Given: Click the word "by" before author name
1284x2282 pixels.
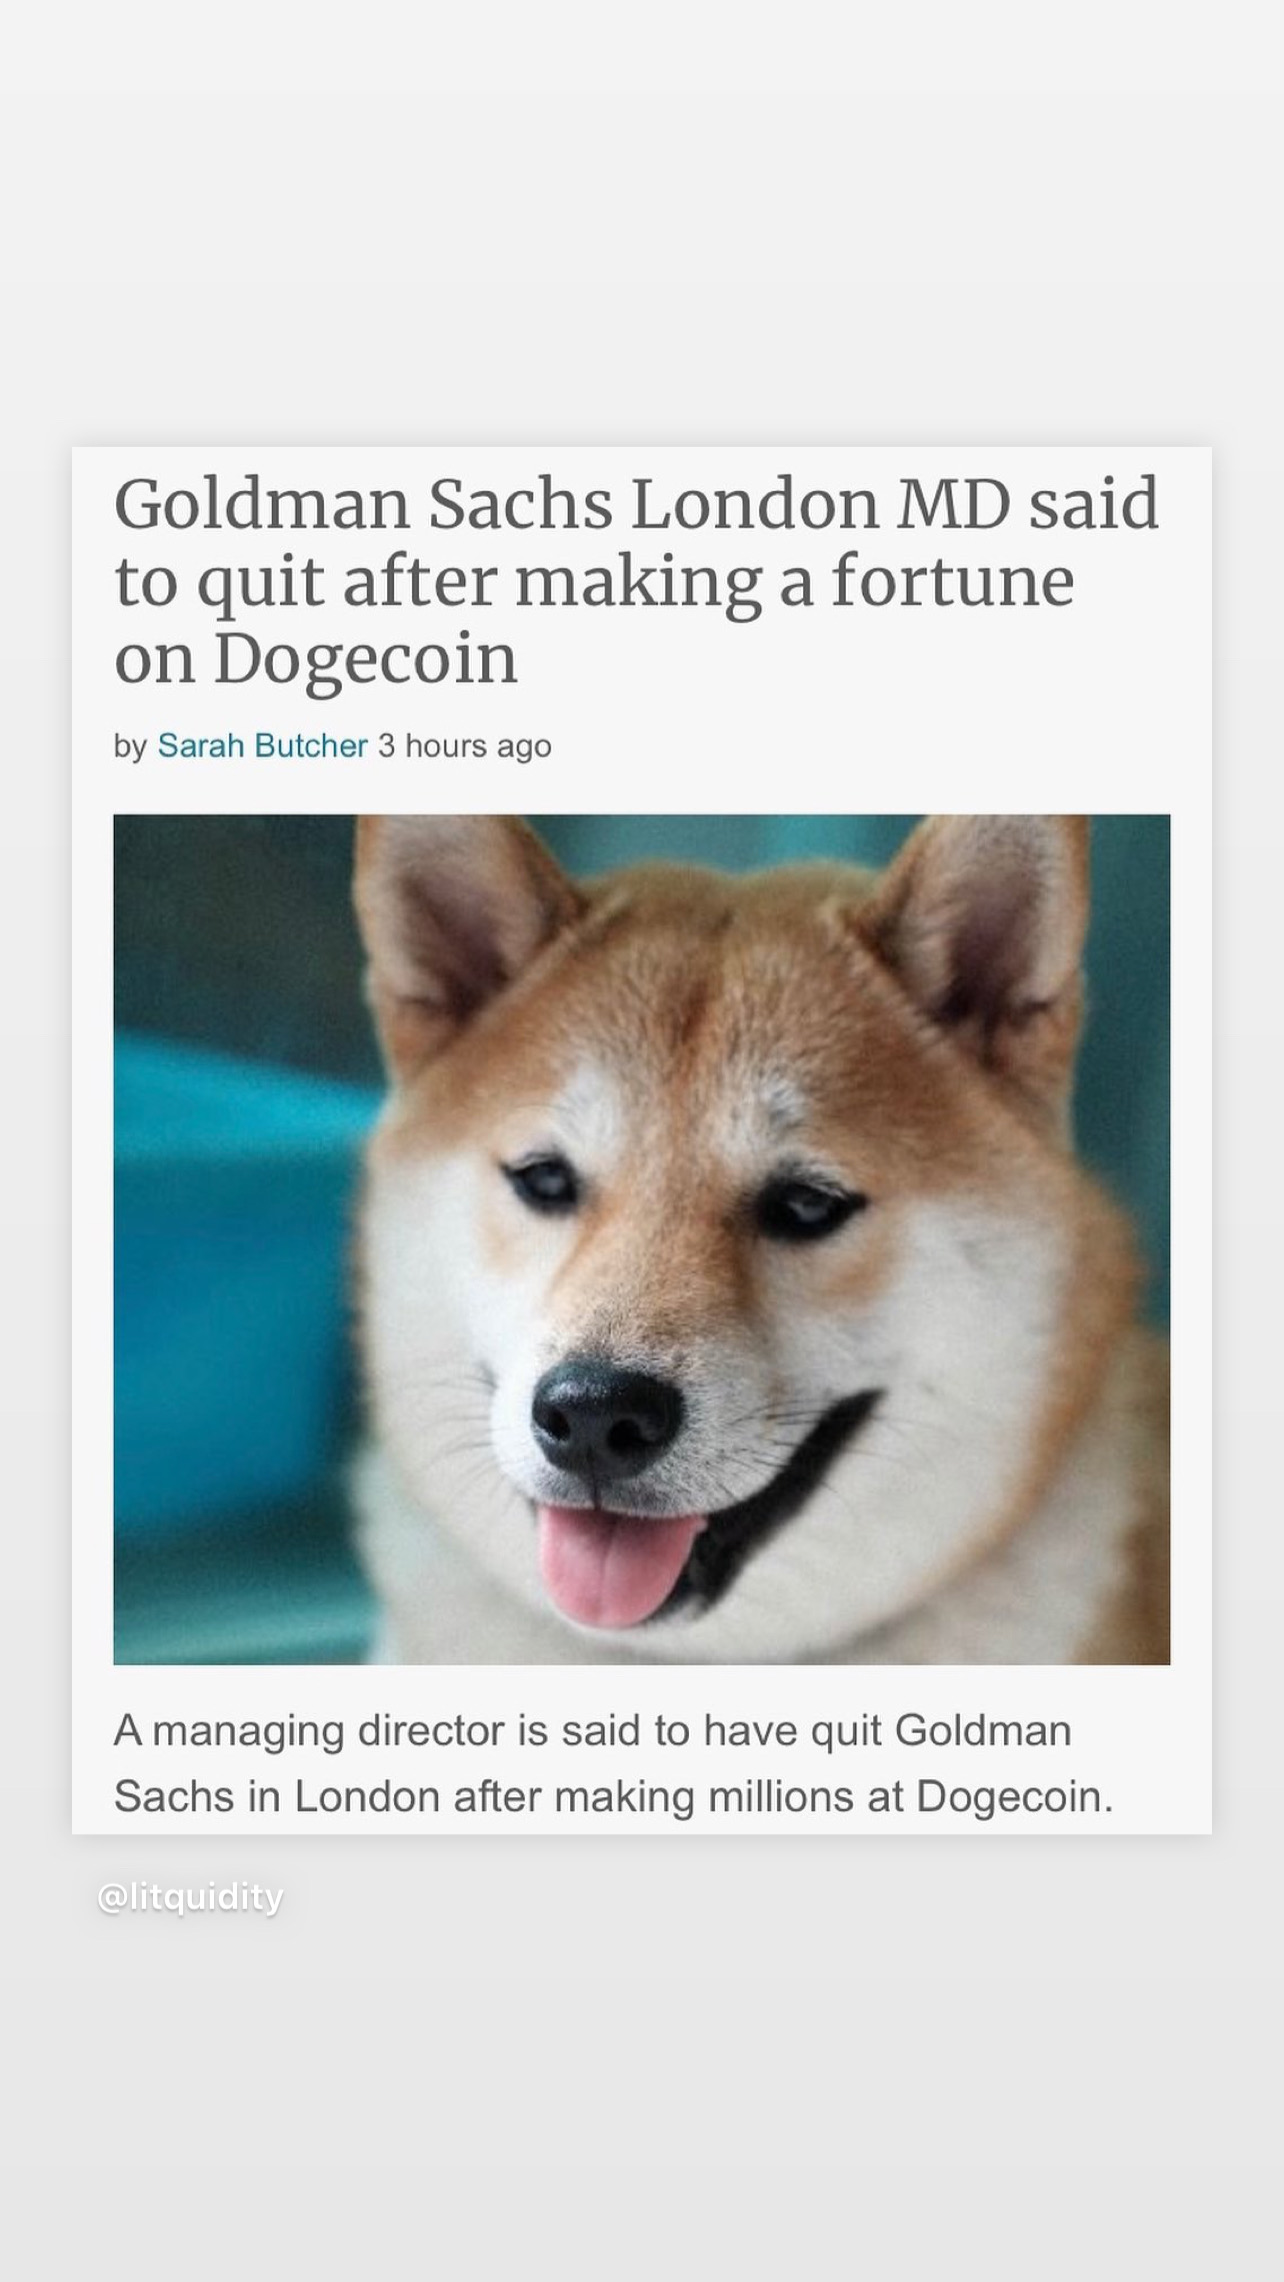Looking at the screenshot, I should [x=130, y=747].
